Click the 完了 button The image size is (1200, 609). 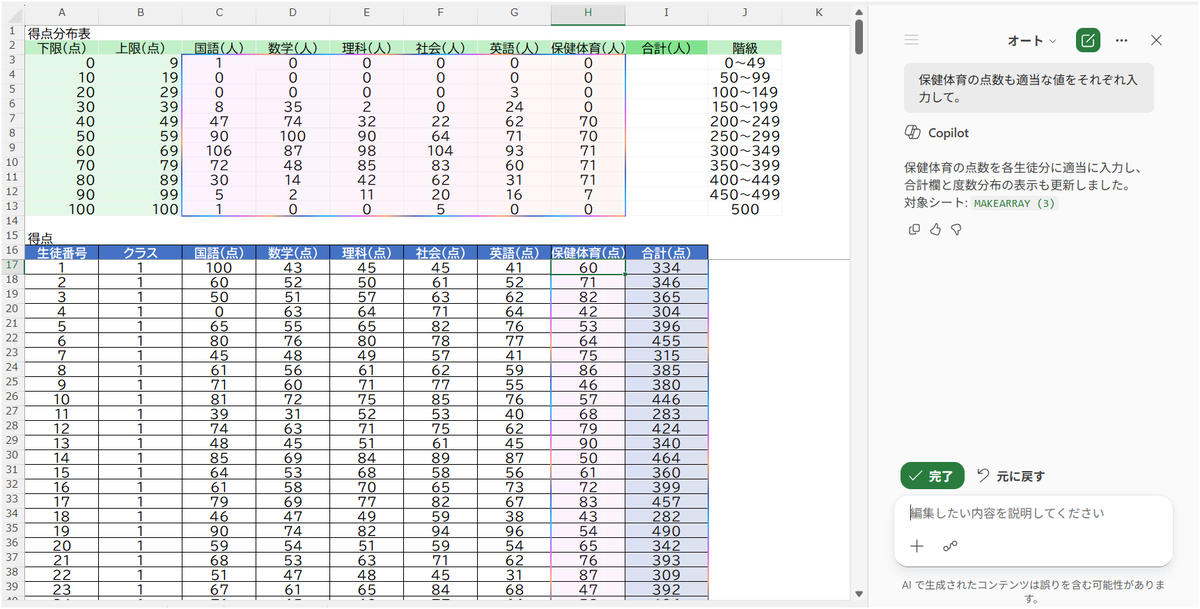[932, 476]
